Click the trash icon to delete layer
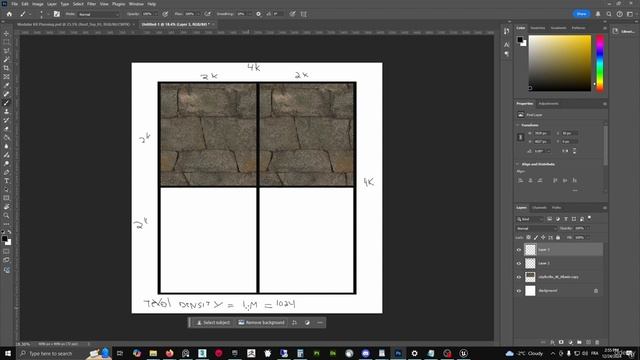640x360 pixels. point(597,342)
